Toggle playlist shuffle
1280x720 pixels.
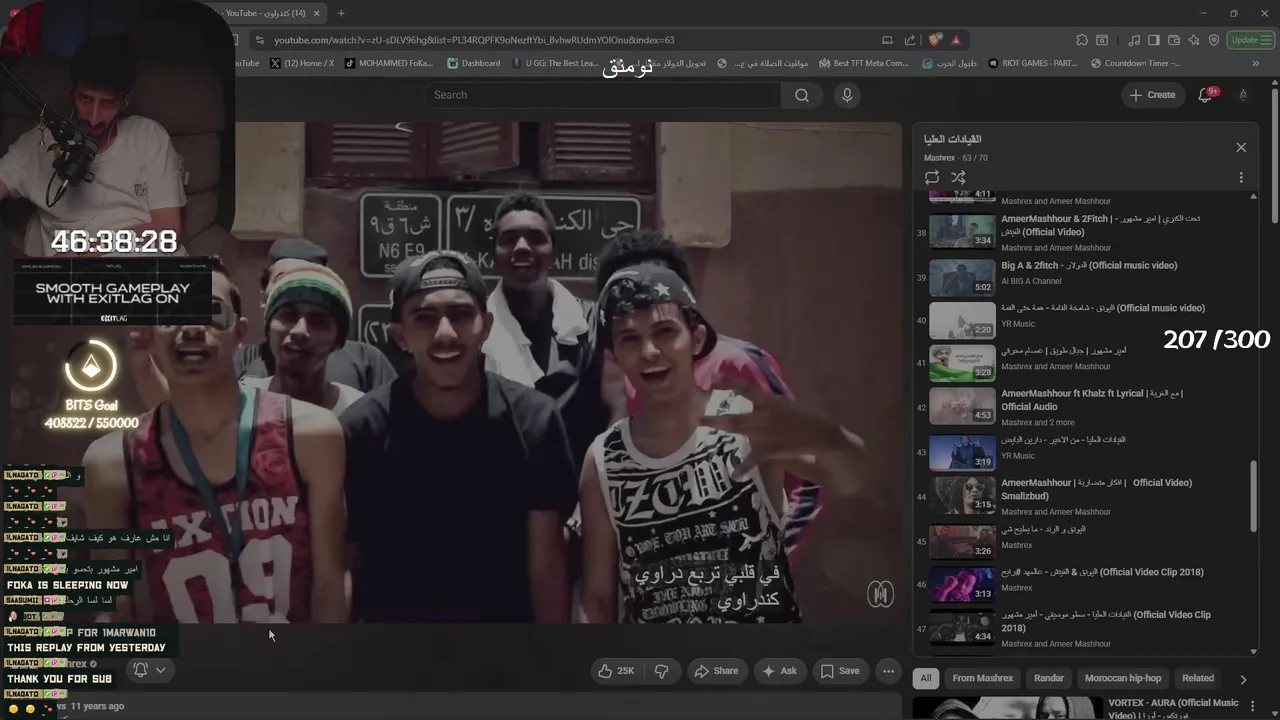[958, 177]
